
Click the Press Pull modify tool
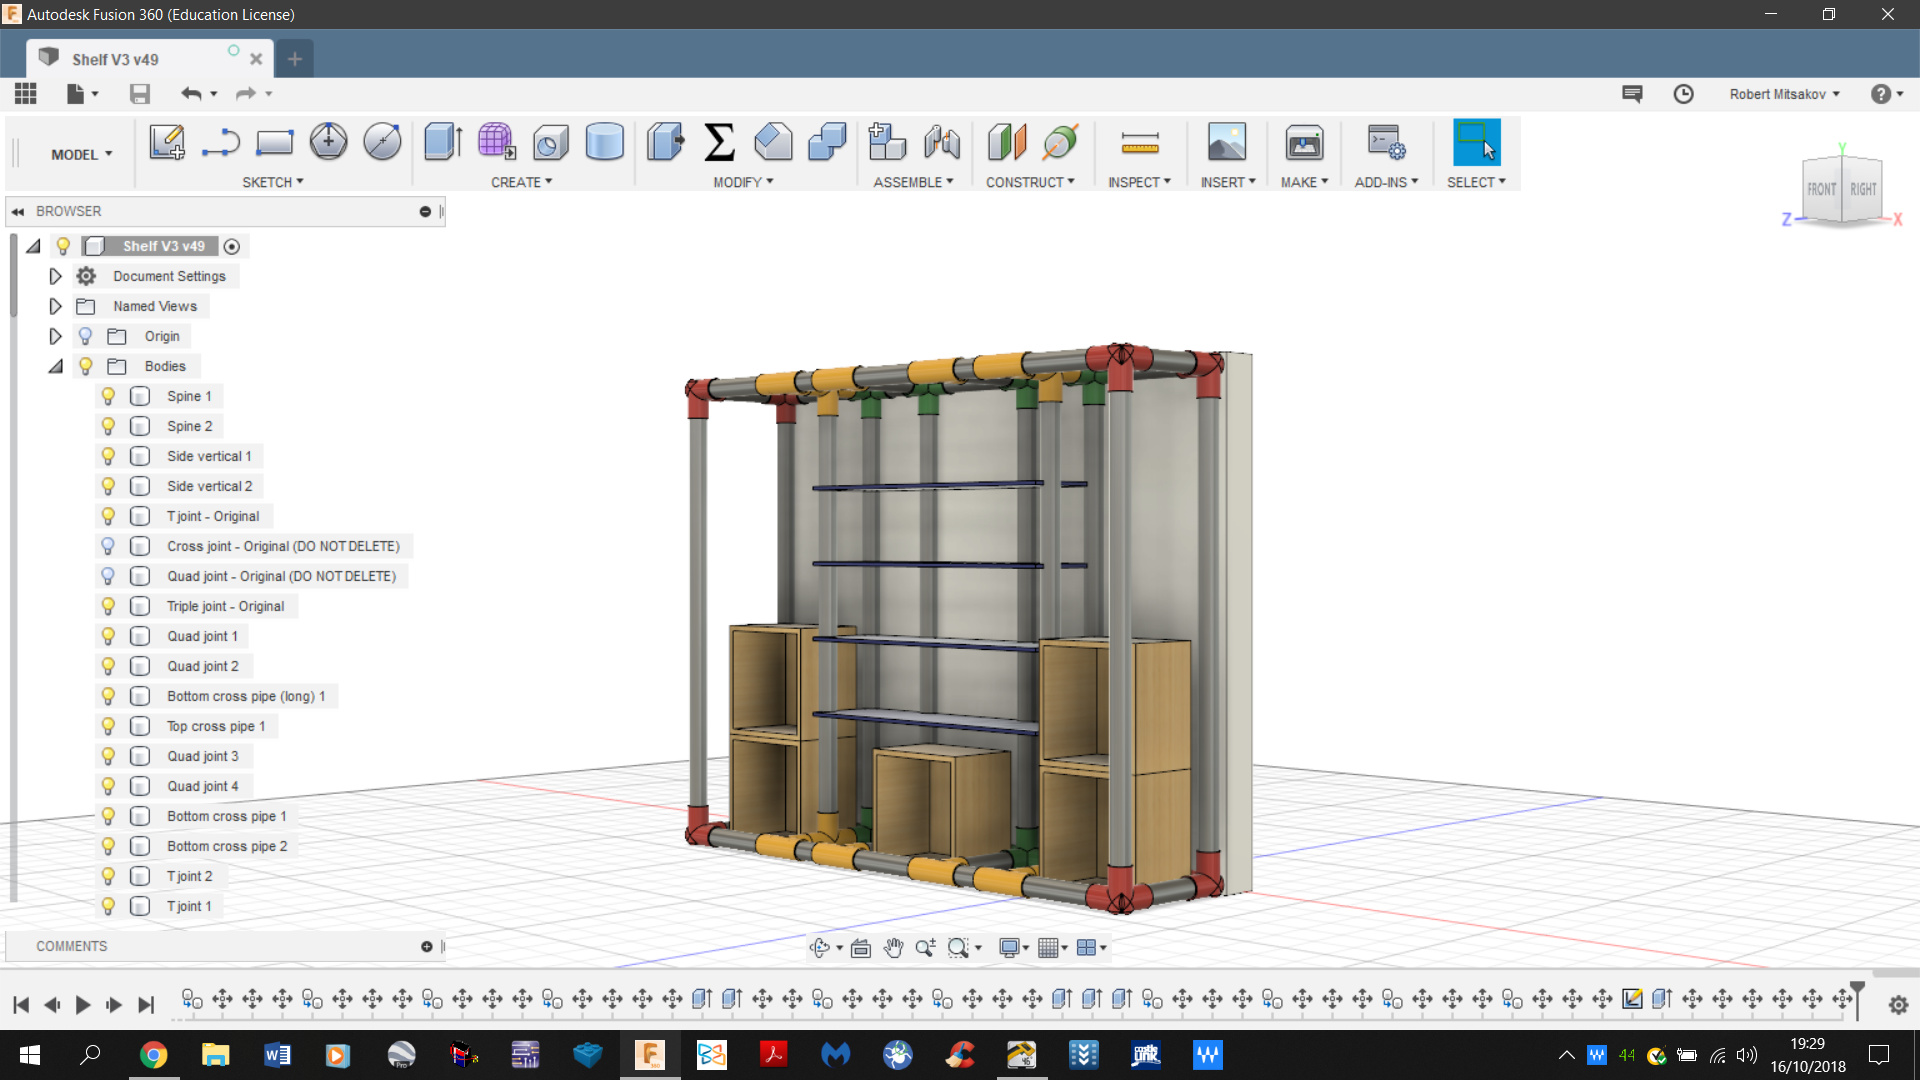[665, 142]
